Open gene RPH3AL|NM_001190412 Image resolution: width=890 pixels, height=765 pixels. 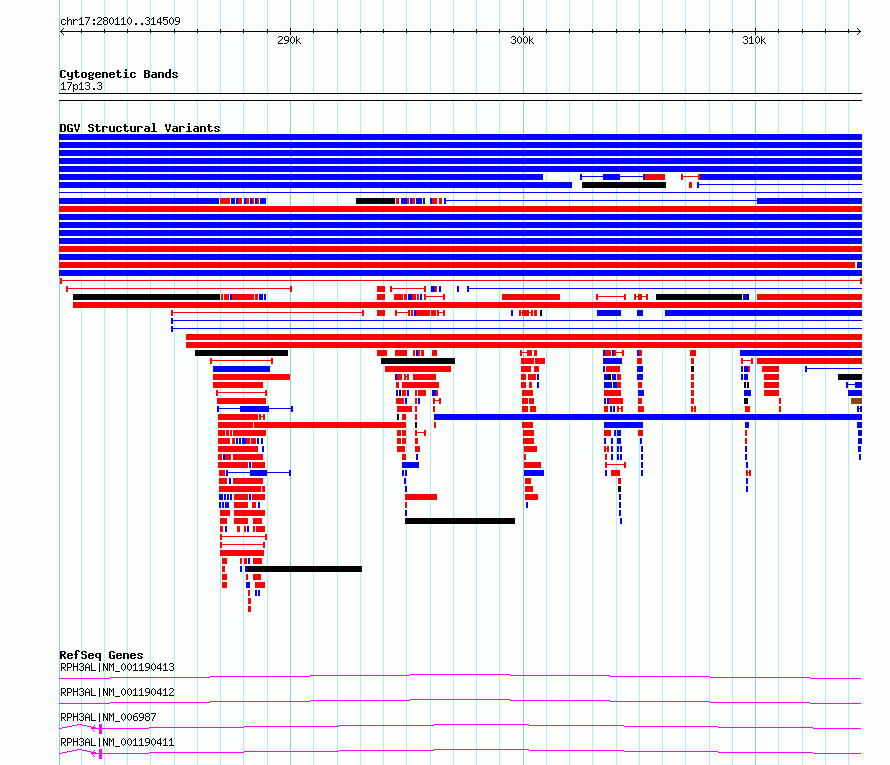click(117, 692)
